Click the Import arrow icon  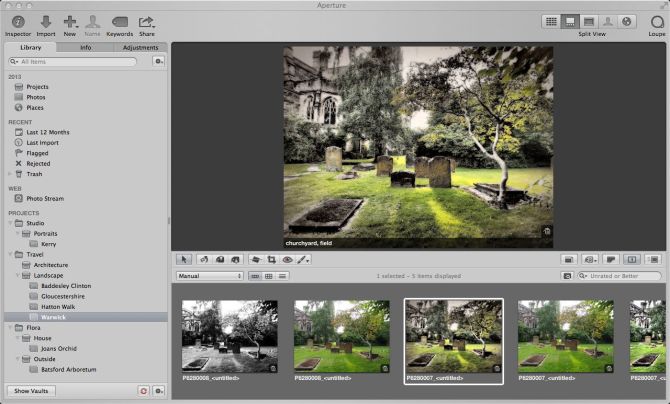pyautogui.click(x=45, y=21)
